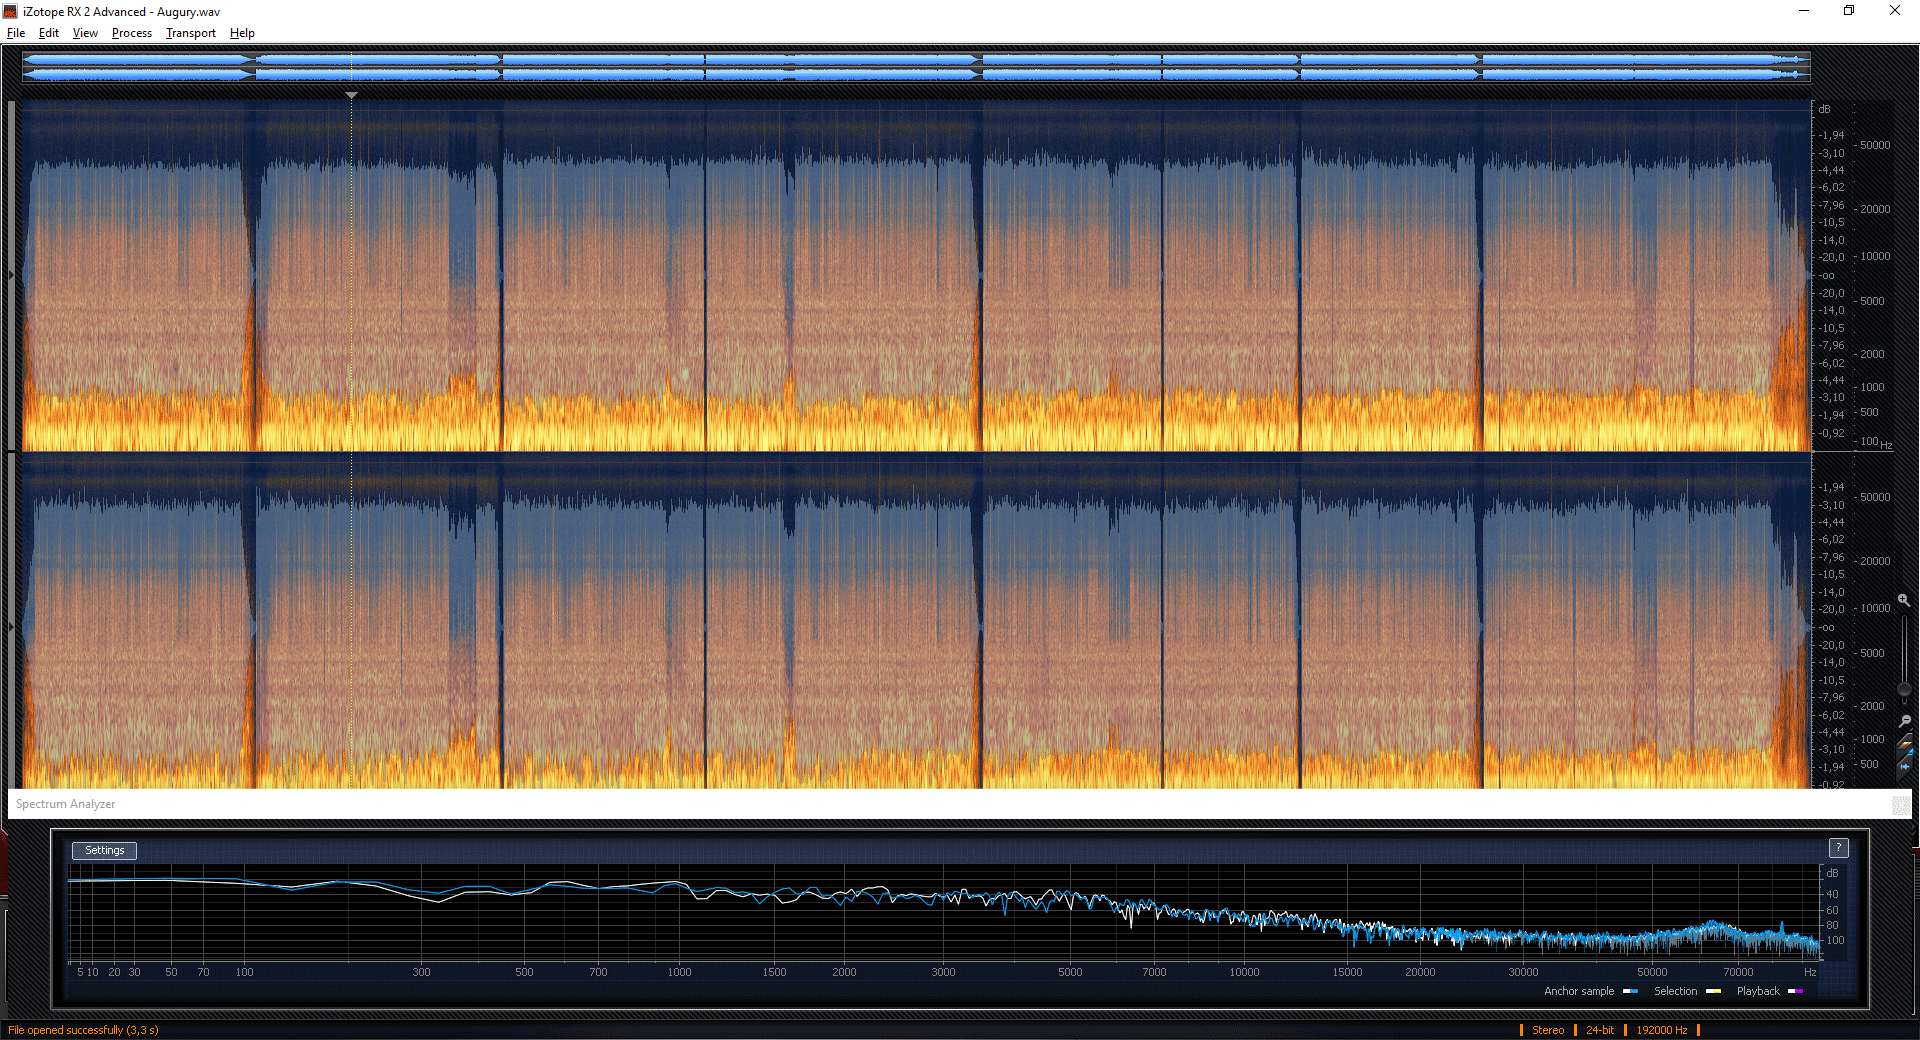Click the 50000 Hz label on left channel scale
The width and height of the screenshot is (1920, 1040).
pyautogui.click(x=1875, y=145)
